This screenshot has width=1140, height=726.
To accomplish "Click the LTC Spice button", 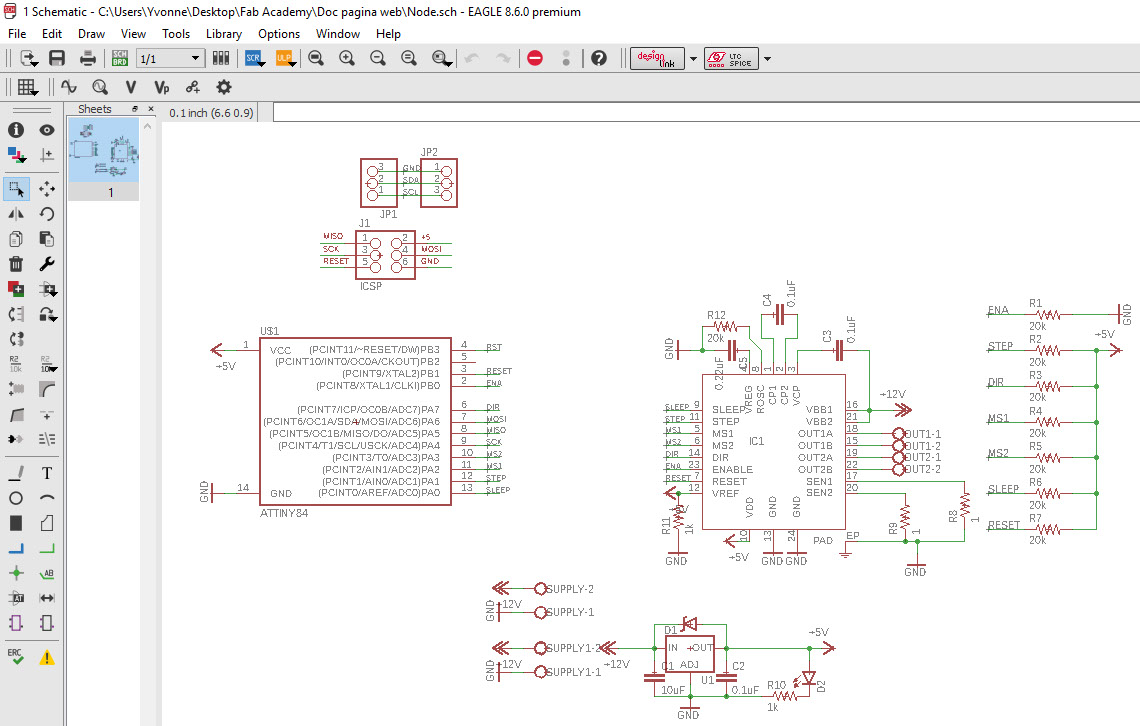I will point(731,58).
